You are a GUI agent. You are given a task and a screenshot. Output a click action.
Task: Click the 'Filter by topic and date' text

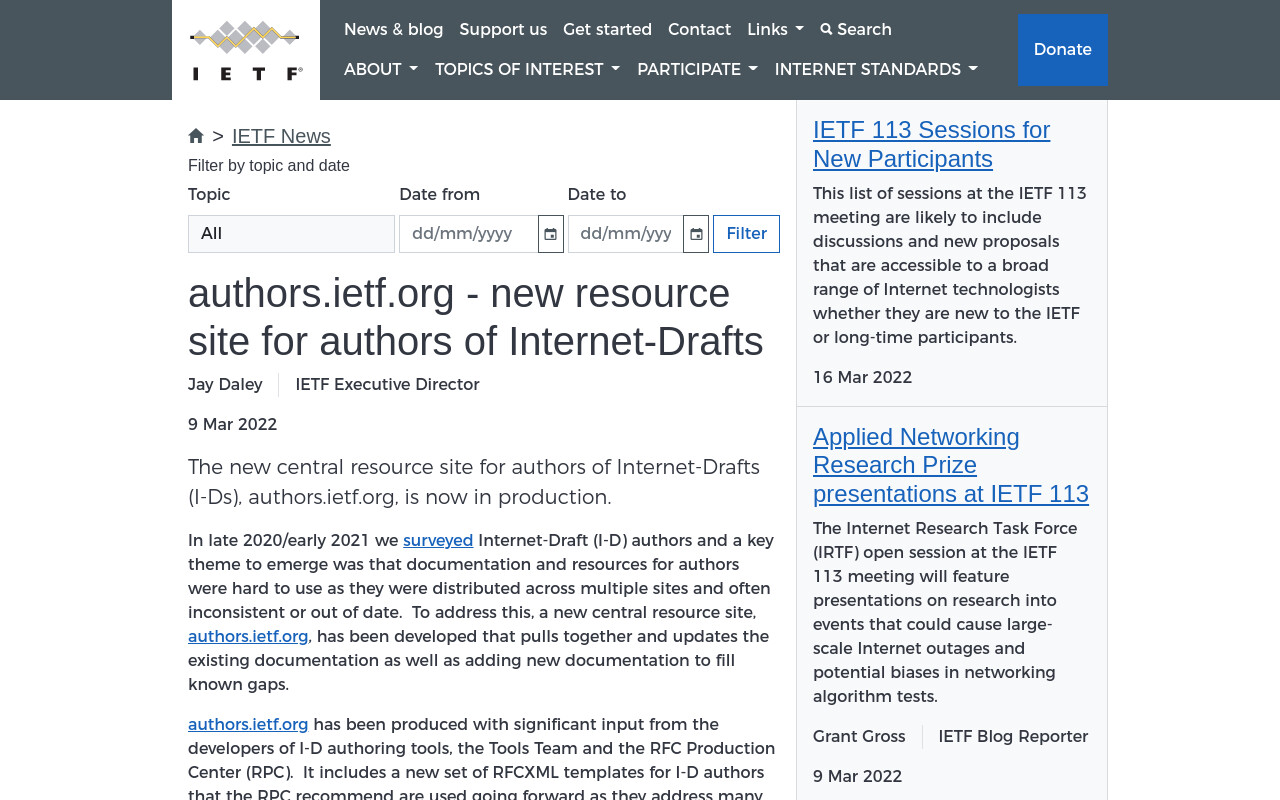pos(269,166)
